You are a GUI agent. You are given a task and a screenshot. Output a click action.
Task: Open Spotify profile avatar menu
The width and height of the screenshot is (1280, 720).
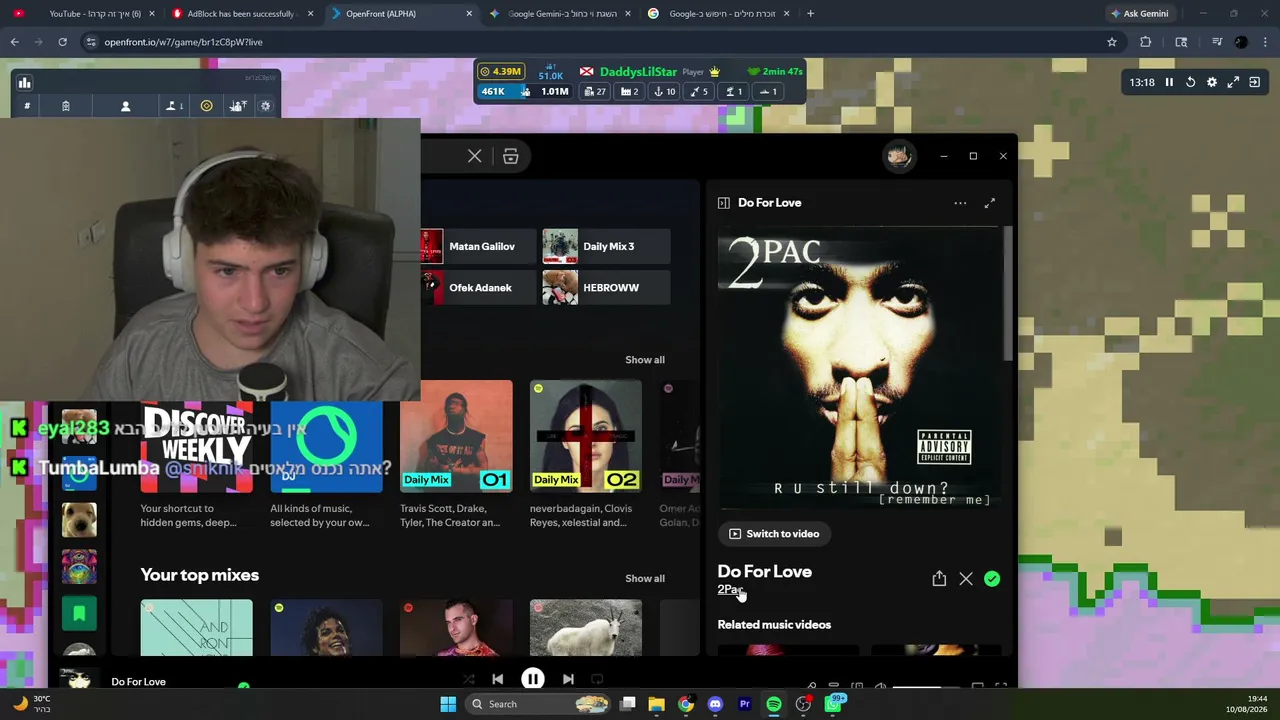click(898, 156)
